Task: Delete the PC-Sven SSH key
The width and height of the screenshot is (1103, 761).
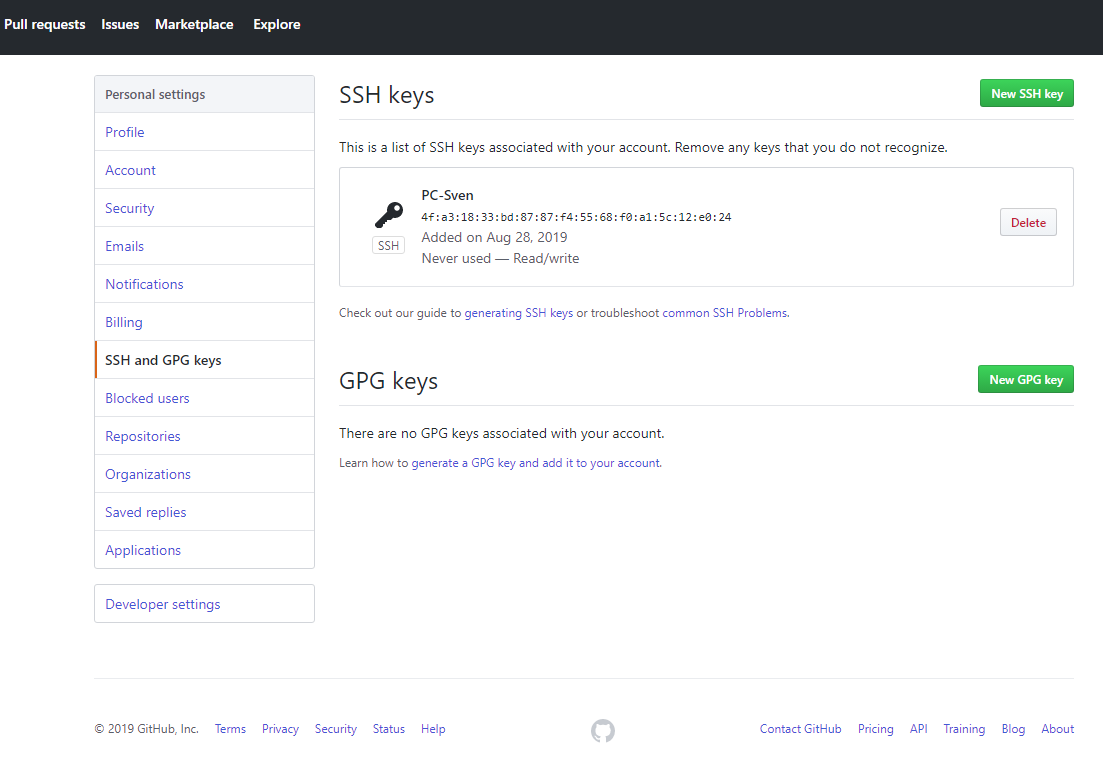Action: 1028,222
